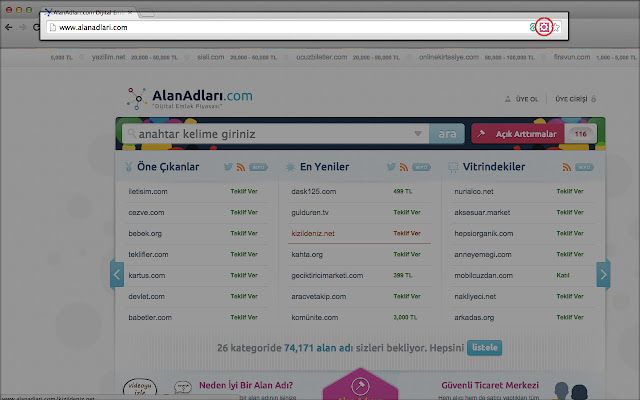Click the display icon next to Vitrindekiler
Image resolution: width=640 pixels, height=400 pixels.
click(x=453, y=167)
